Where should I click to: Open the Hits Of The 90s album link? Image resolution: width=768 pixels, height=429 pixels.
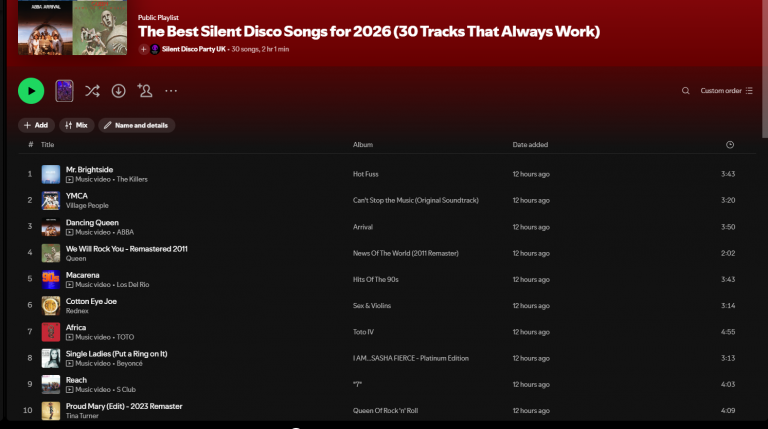376,279
